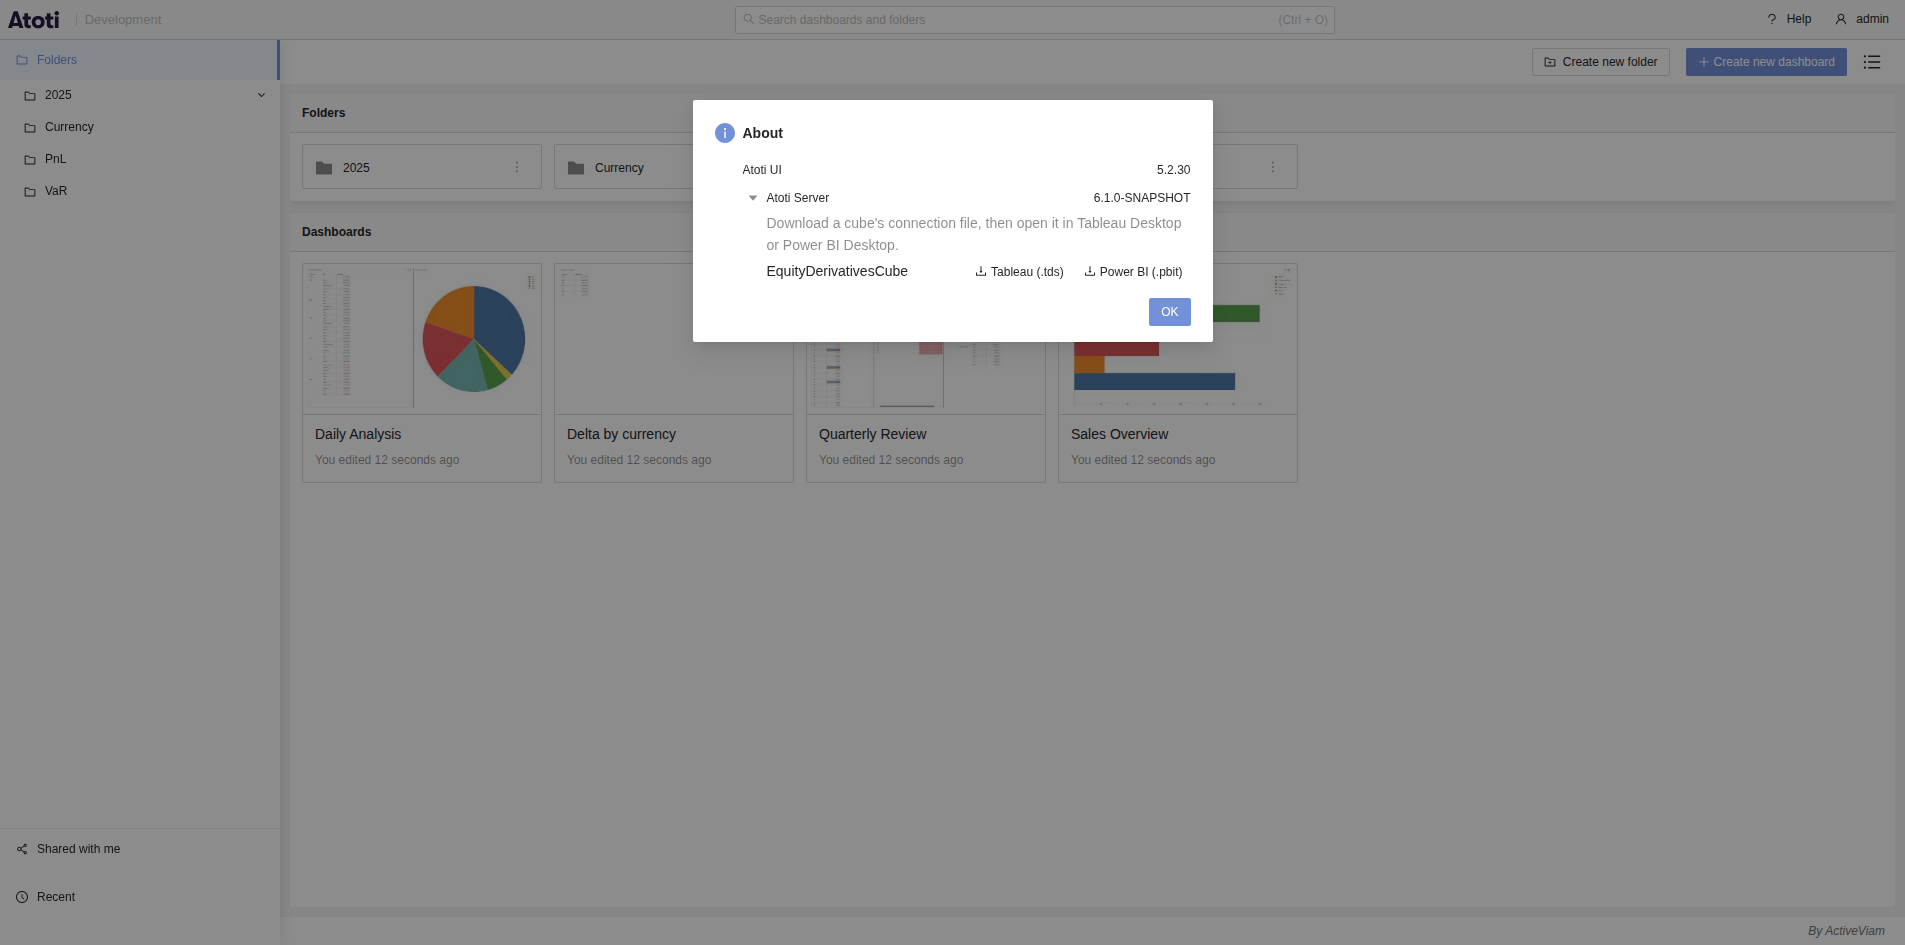Click the Atoti UI version 5.2.30
The height and width of the screenshot is (945, 1905).
point(1173,170)
